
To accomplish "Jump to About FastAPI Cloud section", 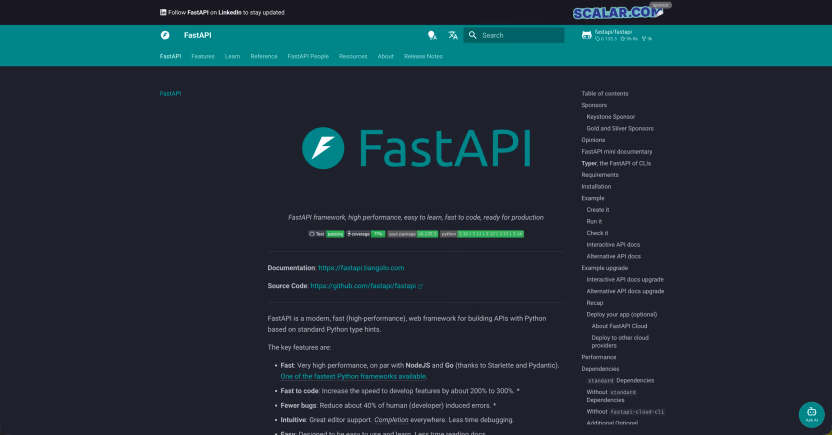I will tap(619, 327).
